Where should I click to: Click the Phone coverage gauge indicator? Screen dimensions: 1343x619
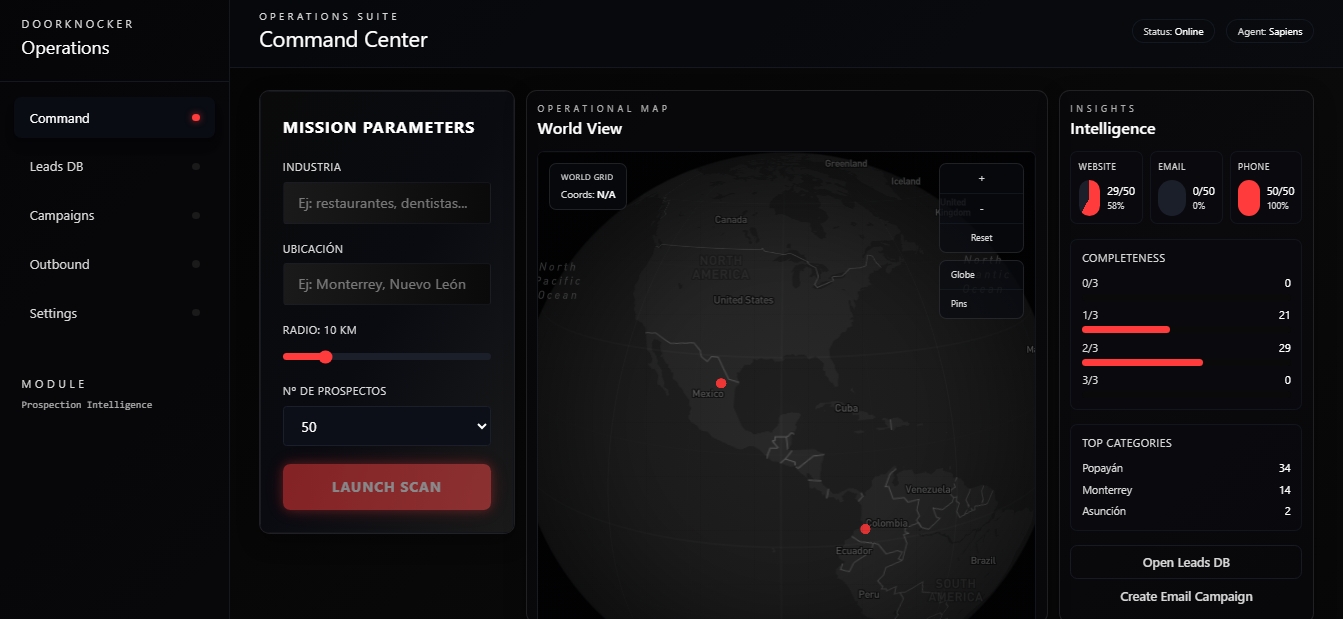coord(1249,198)
